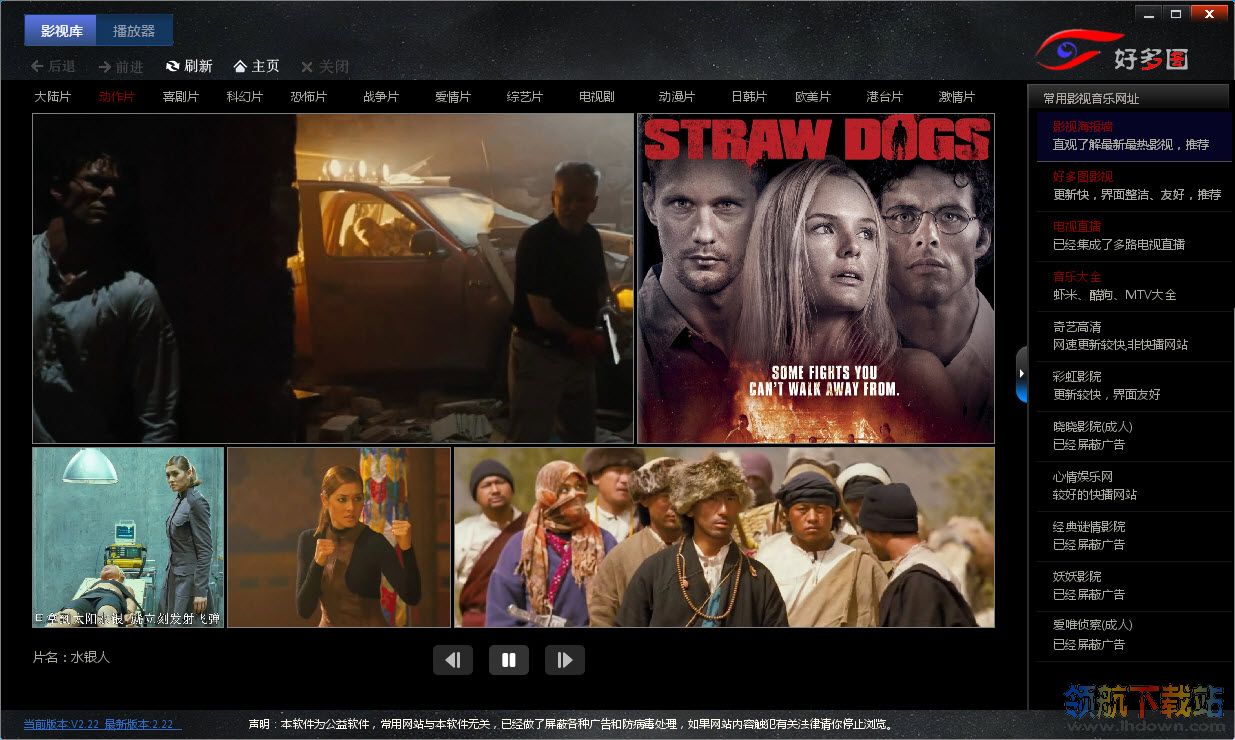Collapse the right sidebar with the arrow handle
1235x740 pixels.
(1021, 374)
